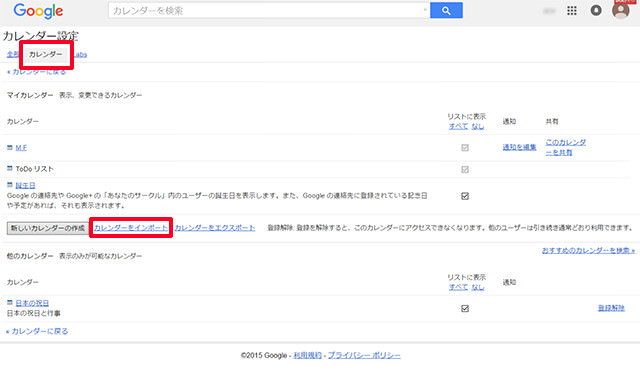Click the blue search magnifier button
640x370 pixels.
click(446, 11)
